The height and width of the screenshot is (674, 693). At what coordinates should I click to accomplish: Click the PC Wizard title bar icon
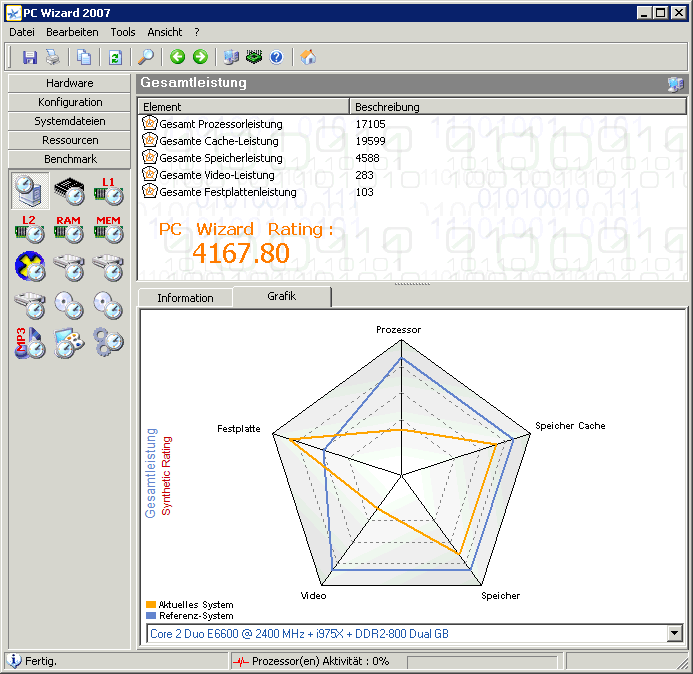(13, 13)
